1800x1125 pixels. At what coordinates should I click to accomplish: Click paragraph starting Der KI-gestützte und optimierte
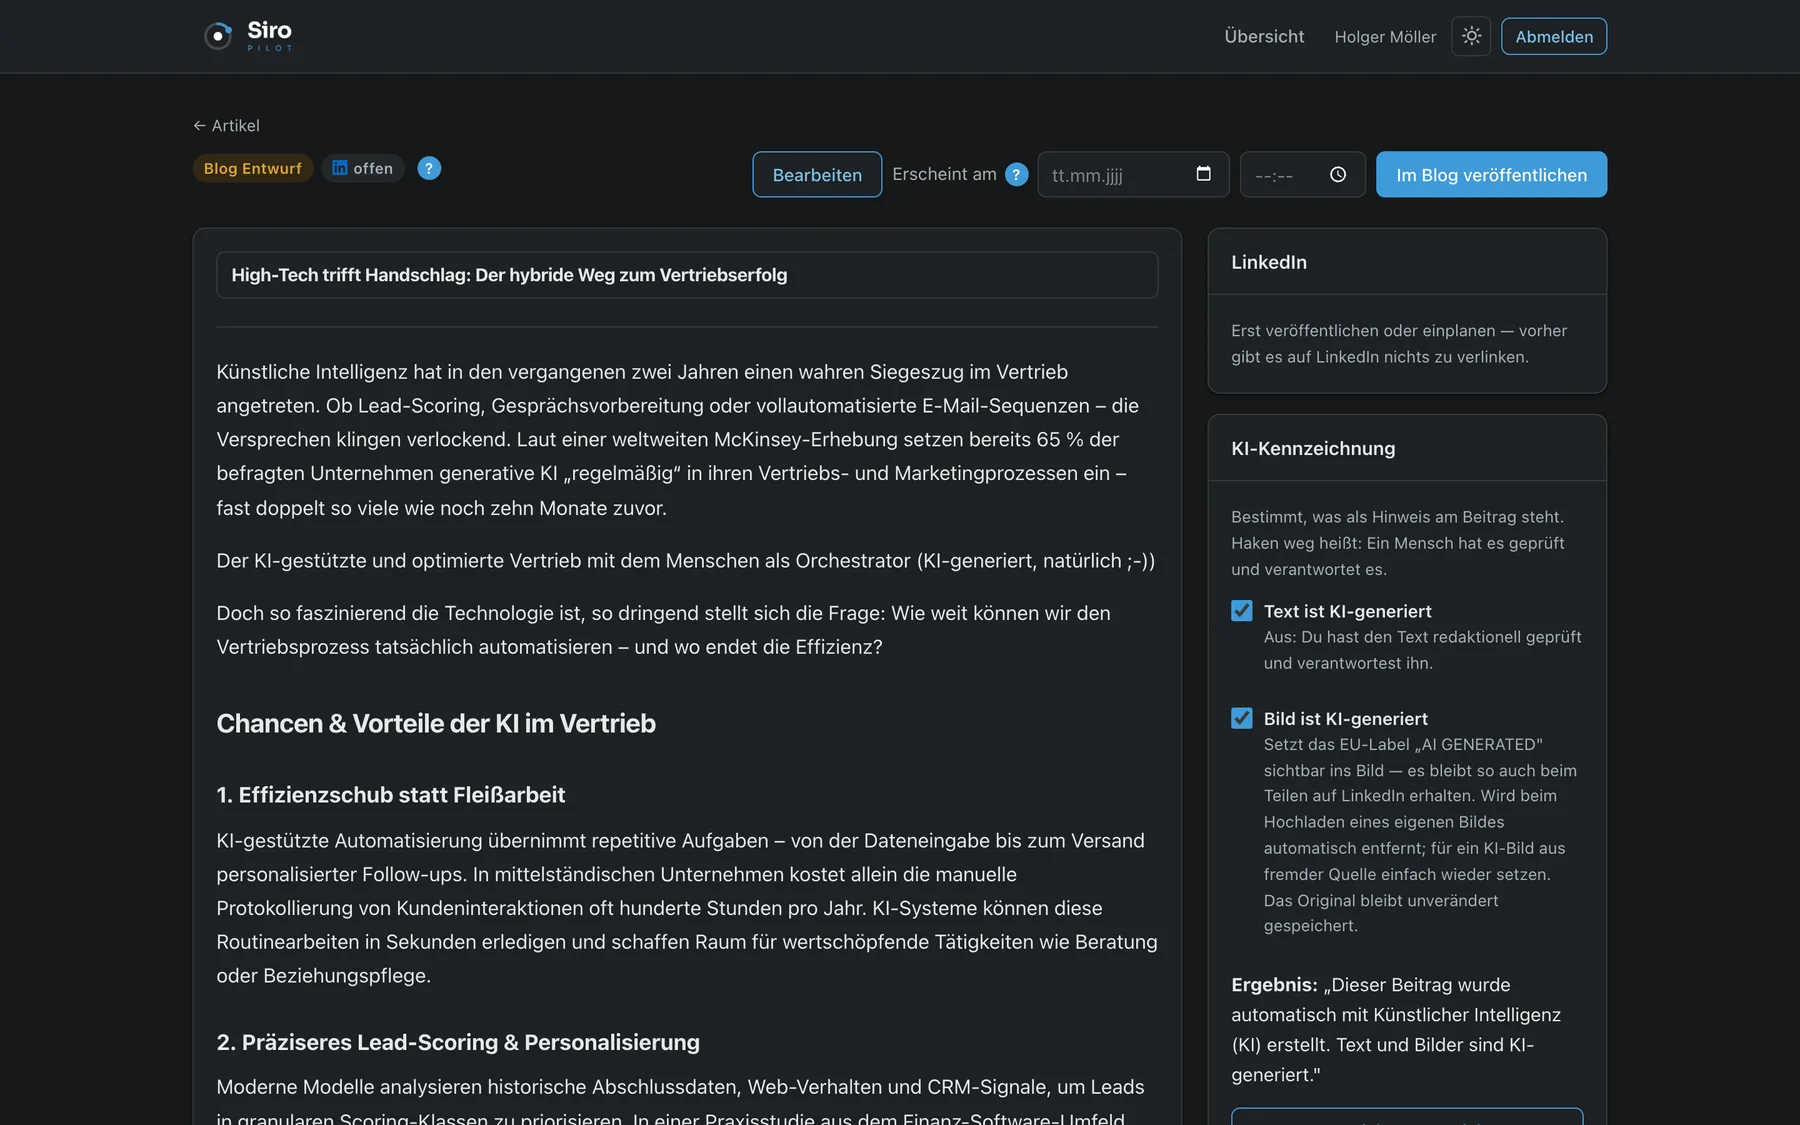point(686,561)
